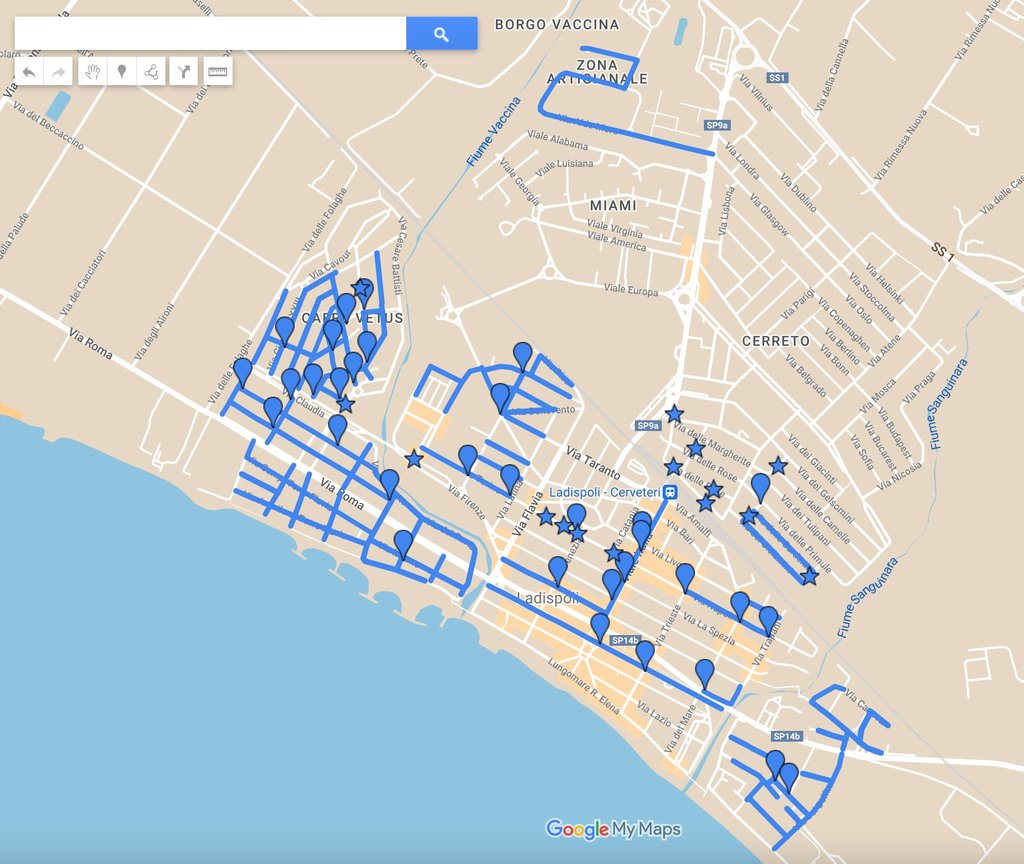The image size is (1024, 864).
Task: Click the star marker at Via delle Primule end
Action: [x=809, y=577]
